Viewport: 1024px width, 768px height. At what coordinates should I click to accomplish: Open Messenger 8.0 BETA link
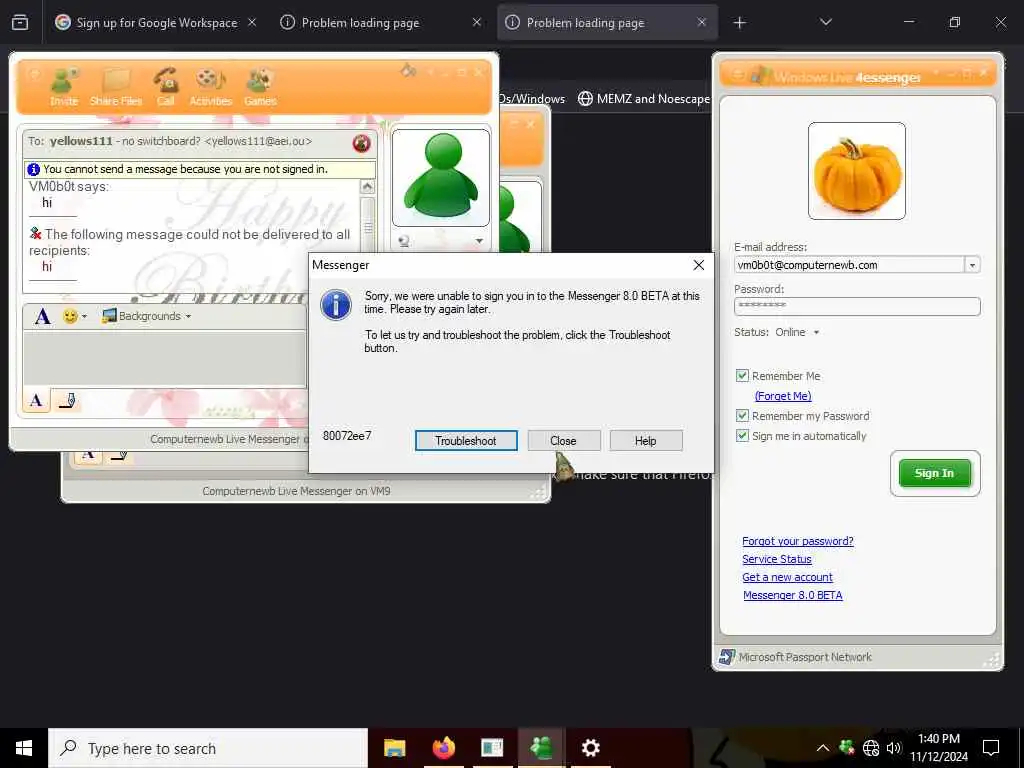(793, 595)
